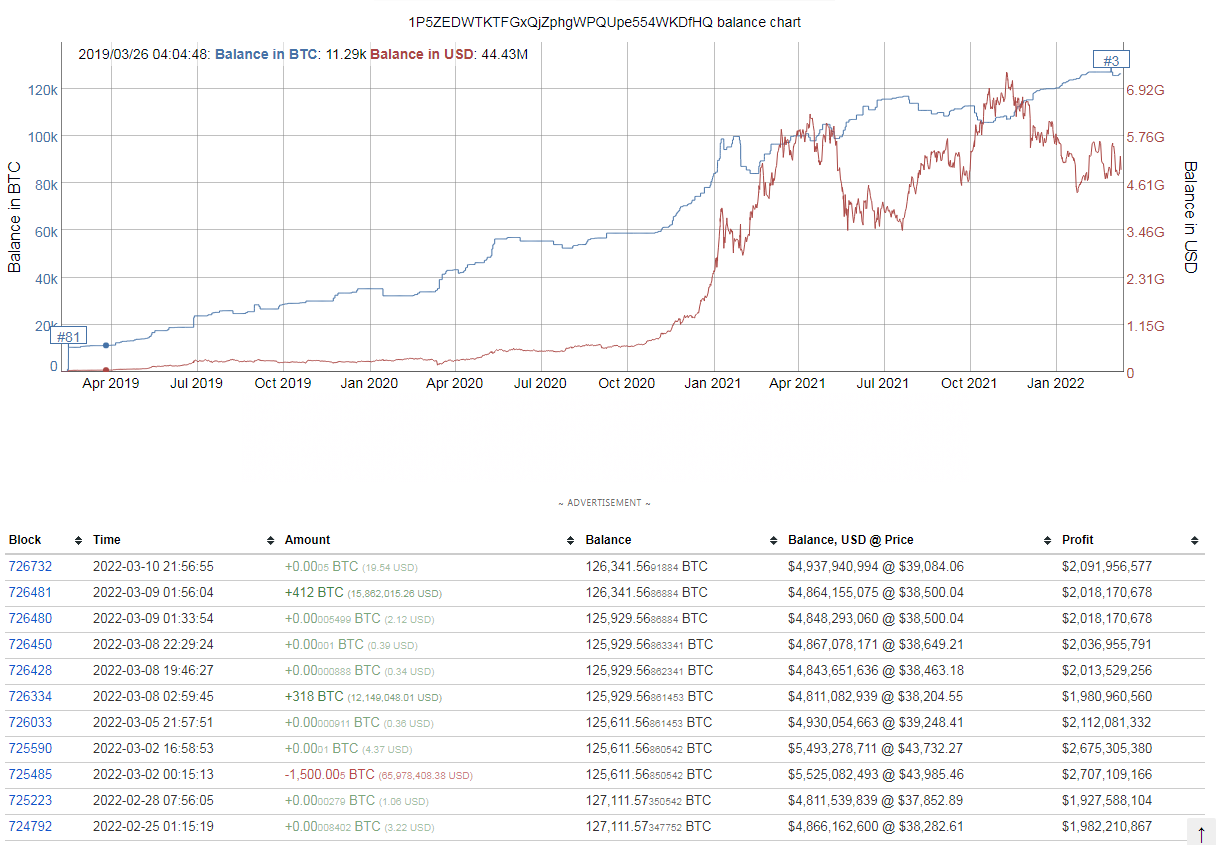Open block 725485 details
The height and width of the screenshot is (845, 1216).
[x=30, y=774]
